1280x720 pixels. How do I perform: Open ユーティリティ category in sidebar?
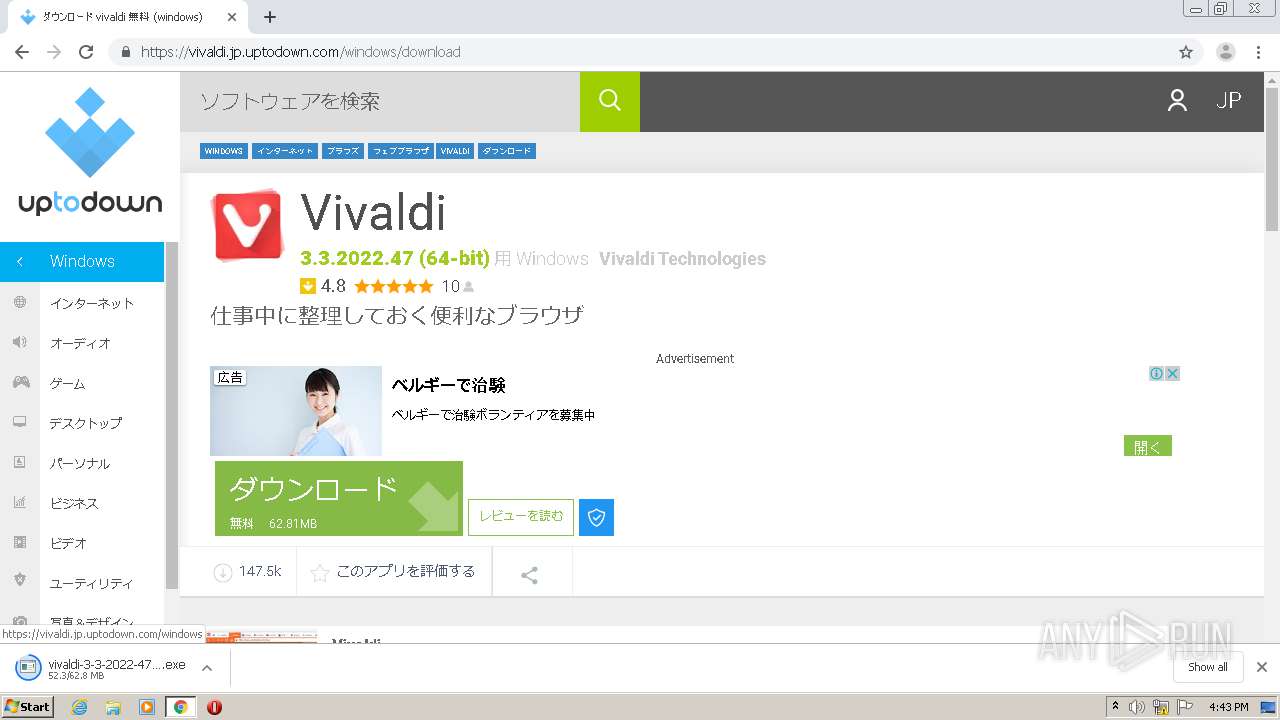click(92, 583)
